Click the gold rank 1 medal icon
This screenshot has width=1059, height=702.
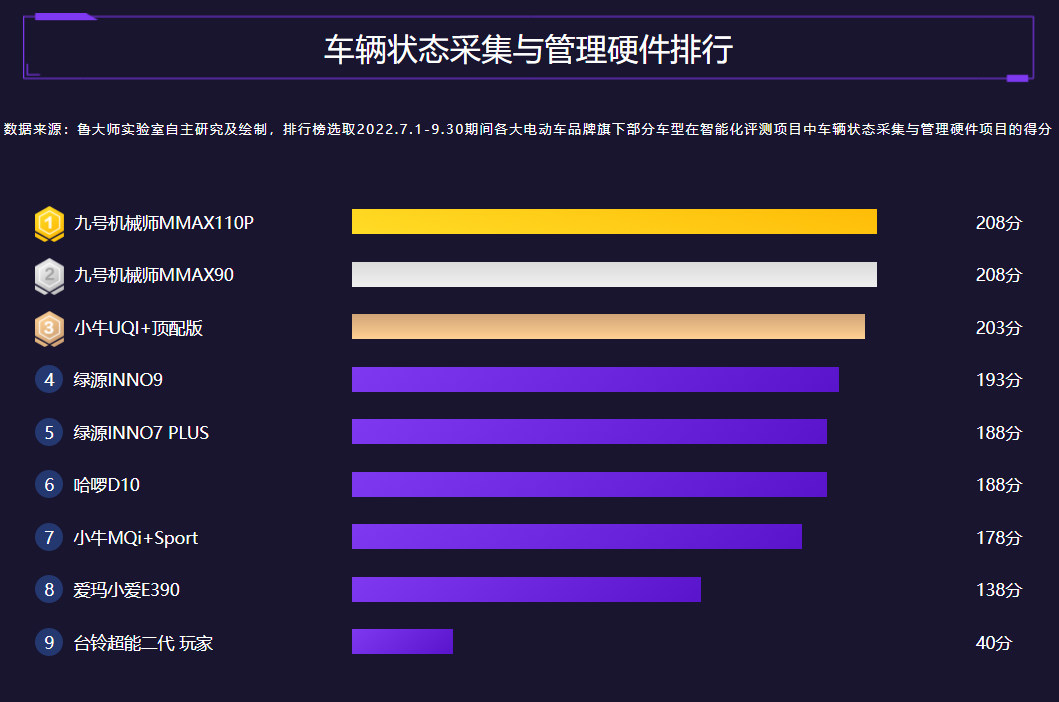coord(49,224)
